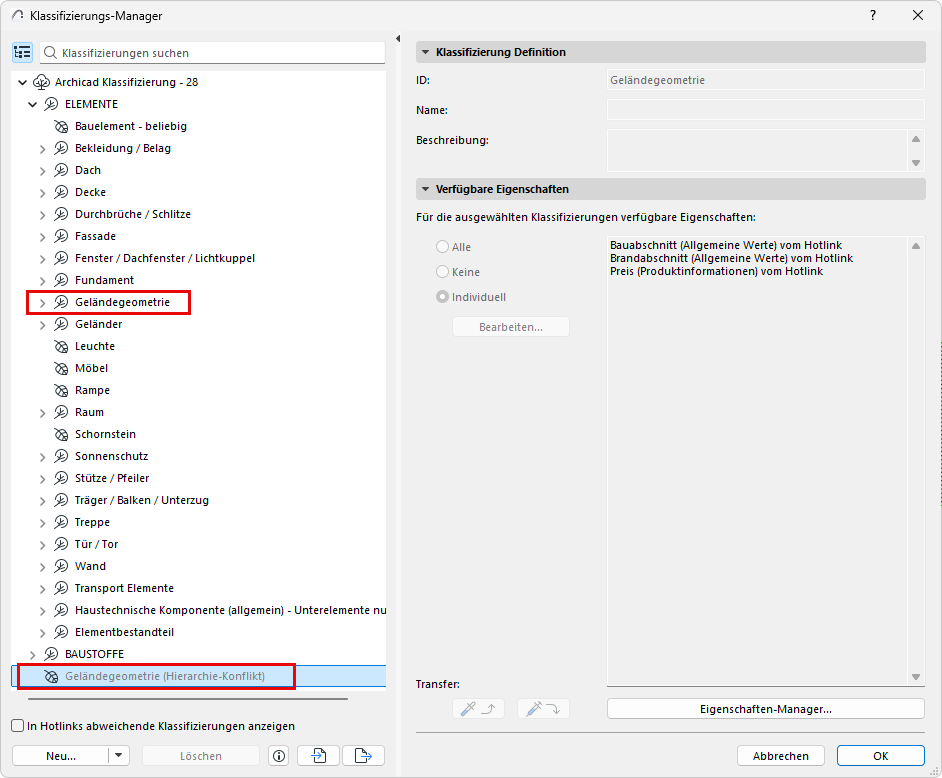Expand the Tür / Tor node
Image resolution: width=942 pixels, height=778 pixels.
point(43,545)
